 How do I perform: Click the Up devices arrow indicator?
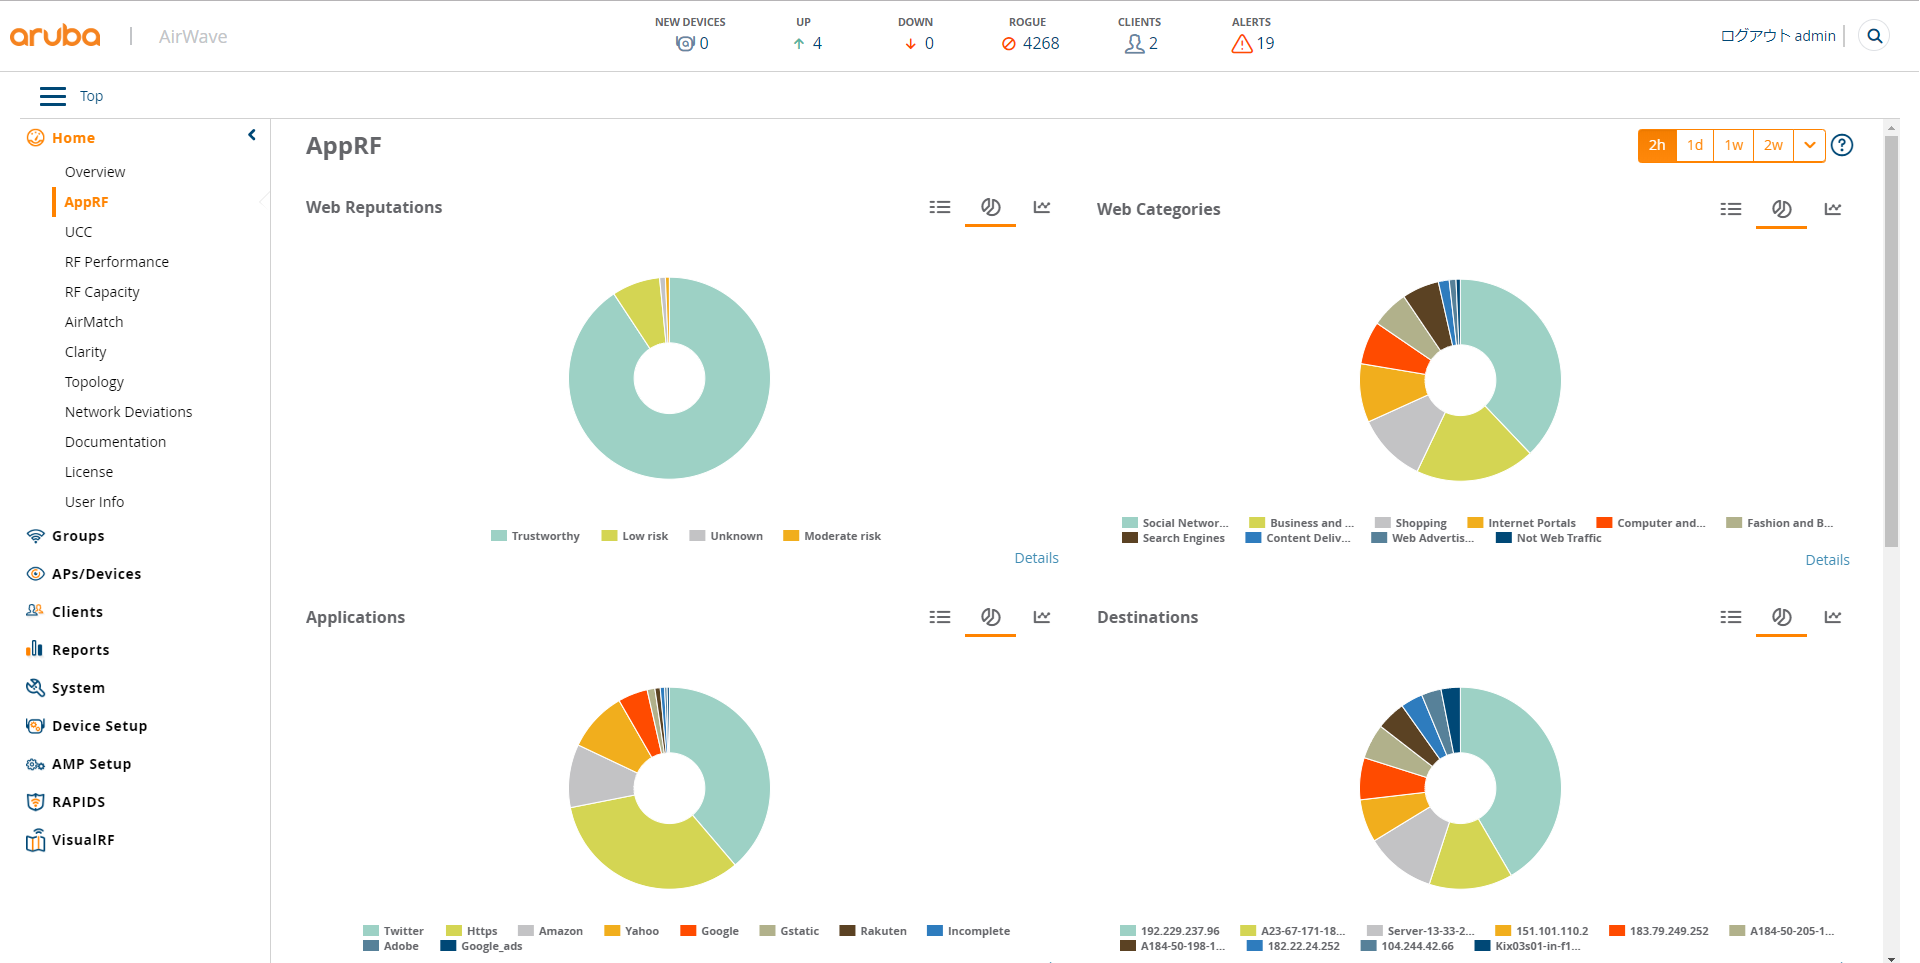click(799, 44)
